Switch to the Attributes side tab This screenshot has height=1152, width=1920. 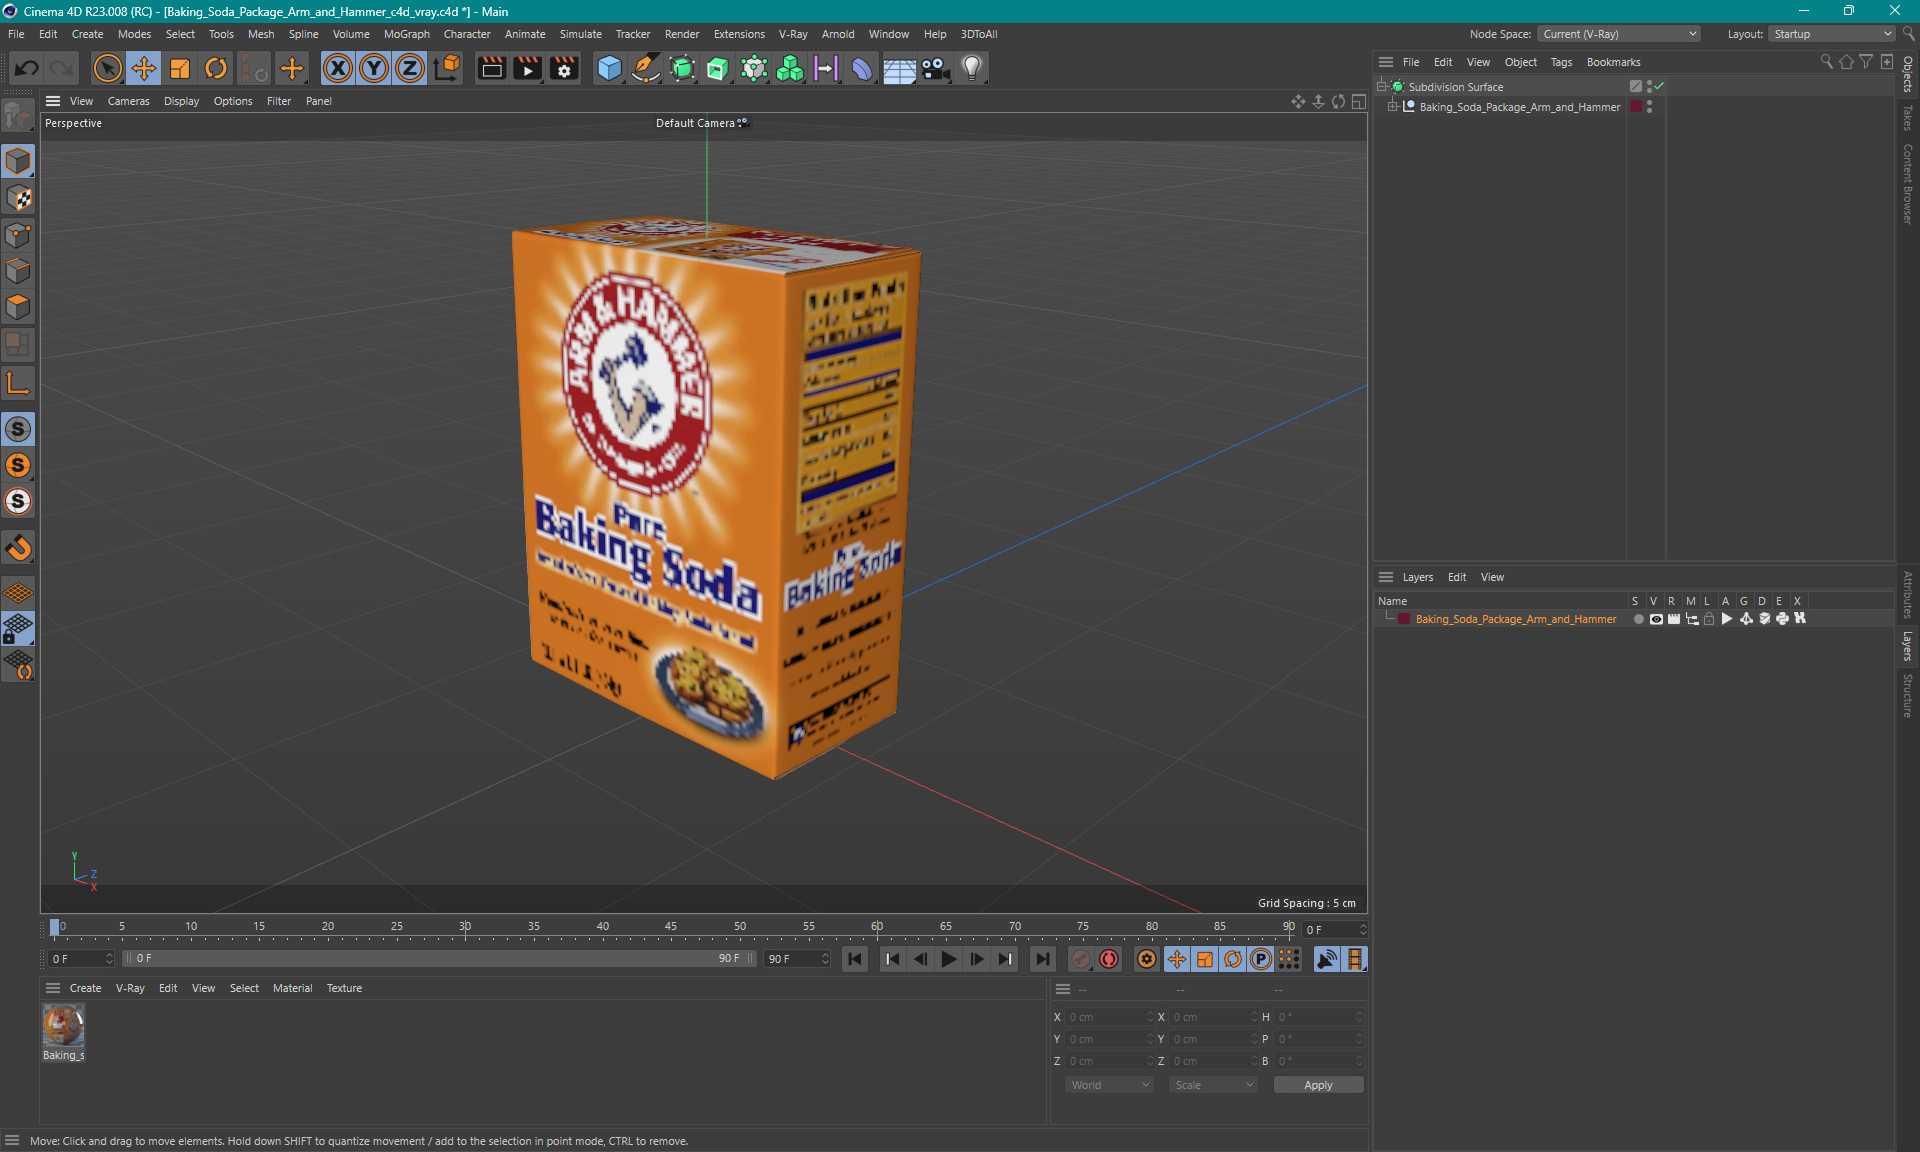coord(1908,594)
